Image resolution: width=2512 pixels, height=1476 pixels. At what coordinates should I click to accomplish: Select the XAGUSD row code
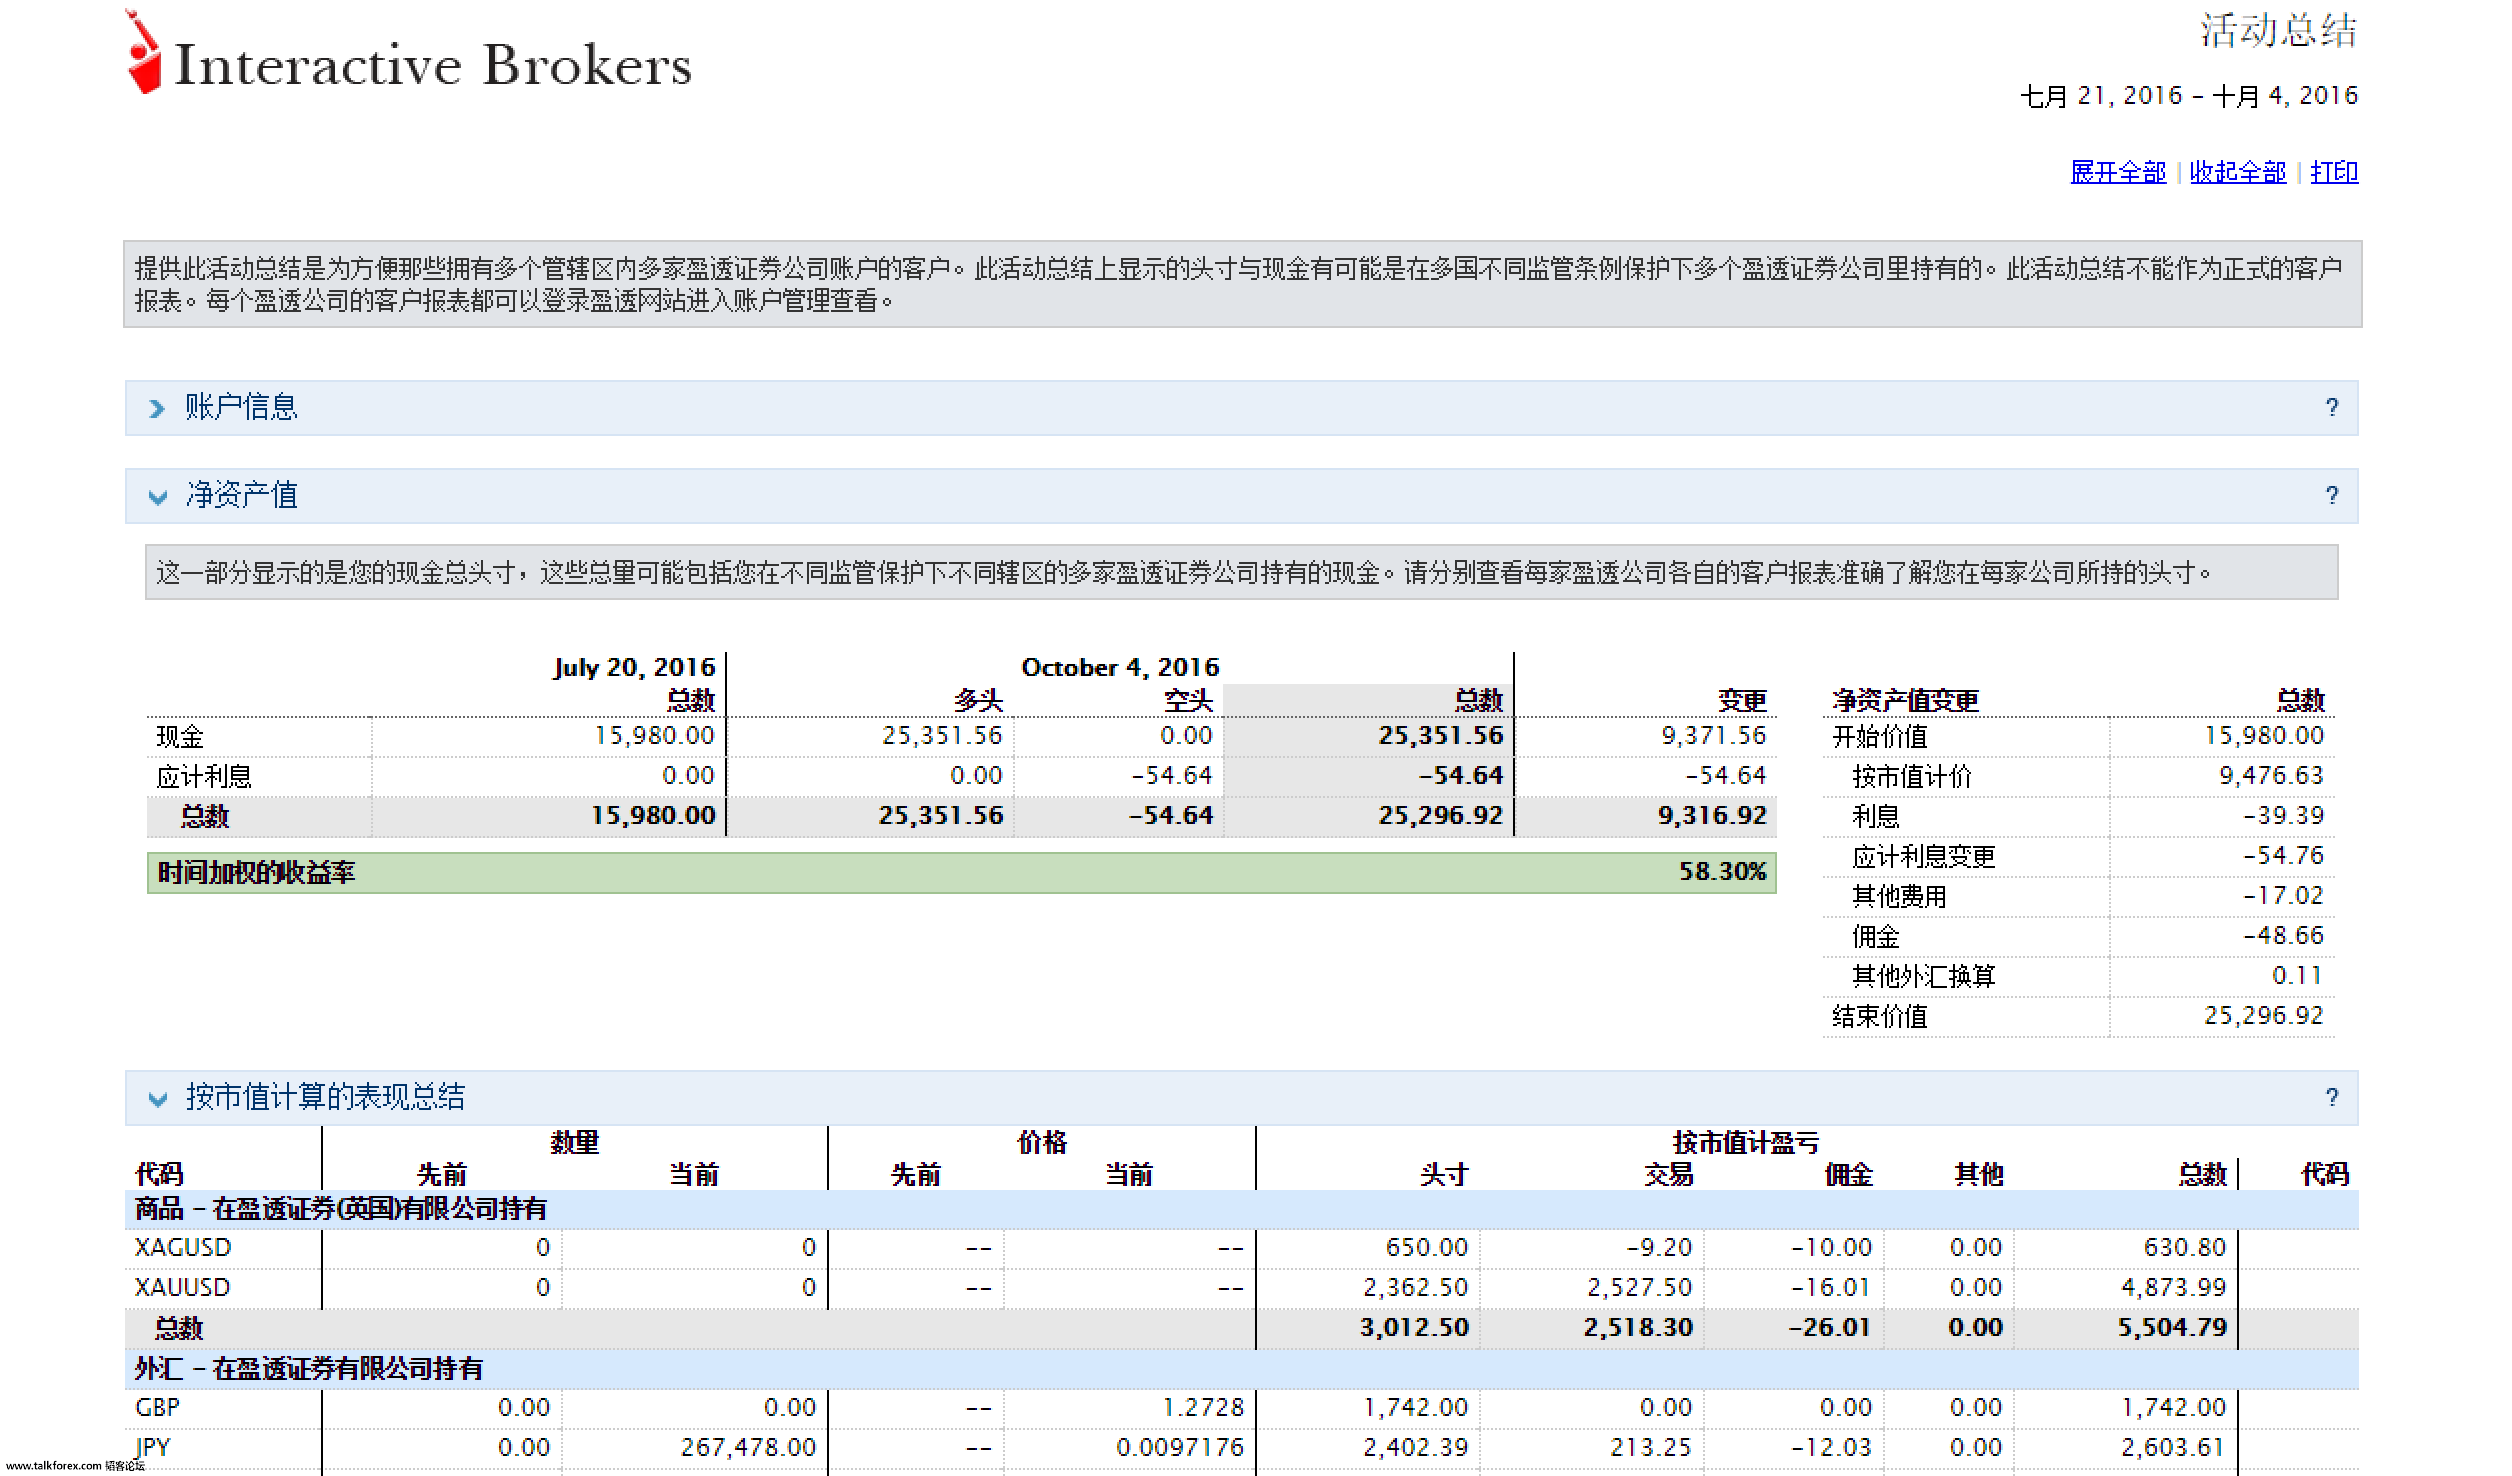pos(183,1247)
